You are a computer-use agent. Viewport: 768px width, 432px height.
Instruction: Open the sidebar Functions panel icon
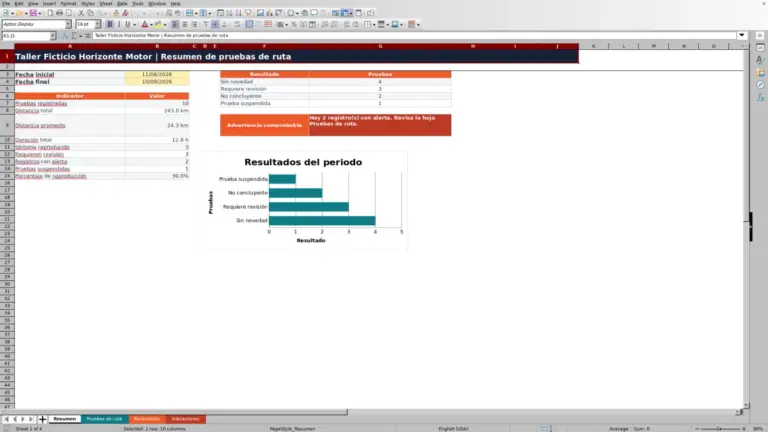(x=760, y=97)
